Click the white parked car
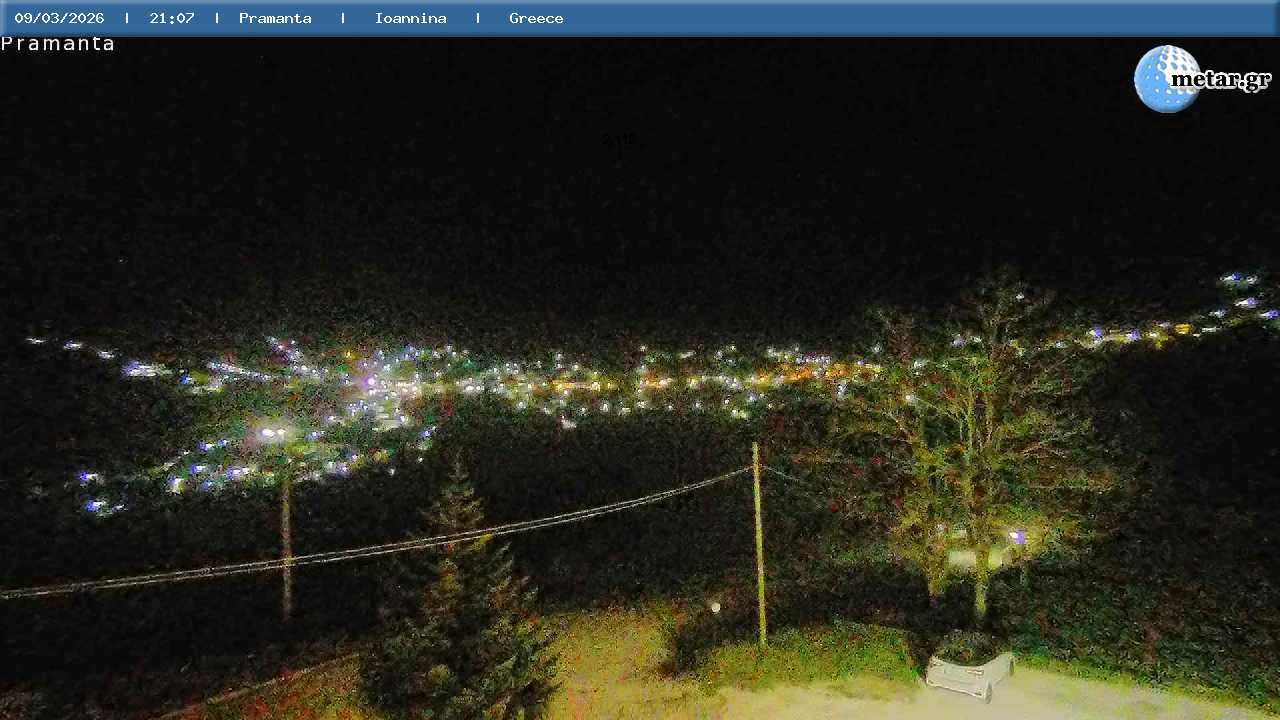The height and width of the screenshot is (720, 1280). point(968,664)
